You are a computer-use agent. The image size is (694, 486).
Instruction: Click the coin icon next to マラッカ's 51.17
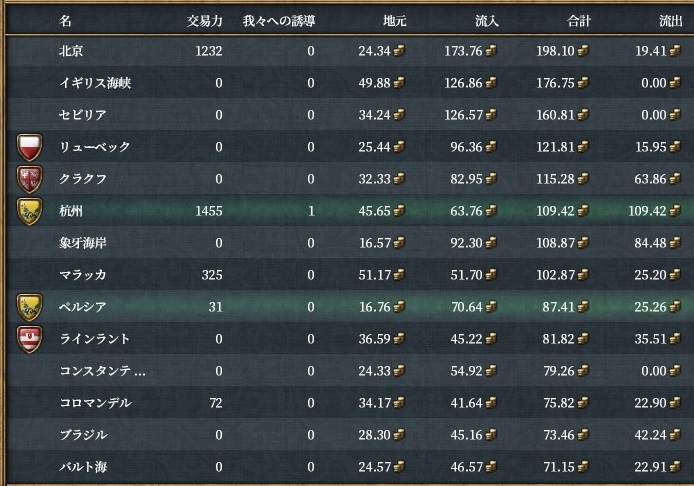click(x=399, y=275)
